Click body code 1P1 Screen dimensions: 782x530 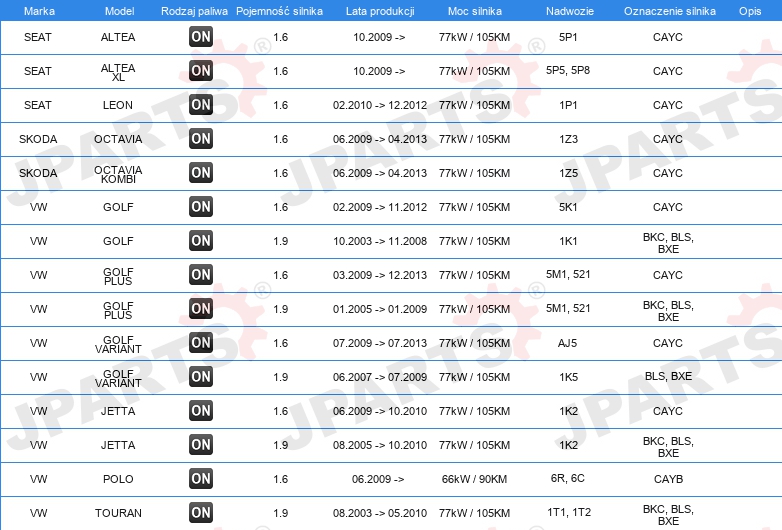tap(568, 105)
